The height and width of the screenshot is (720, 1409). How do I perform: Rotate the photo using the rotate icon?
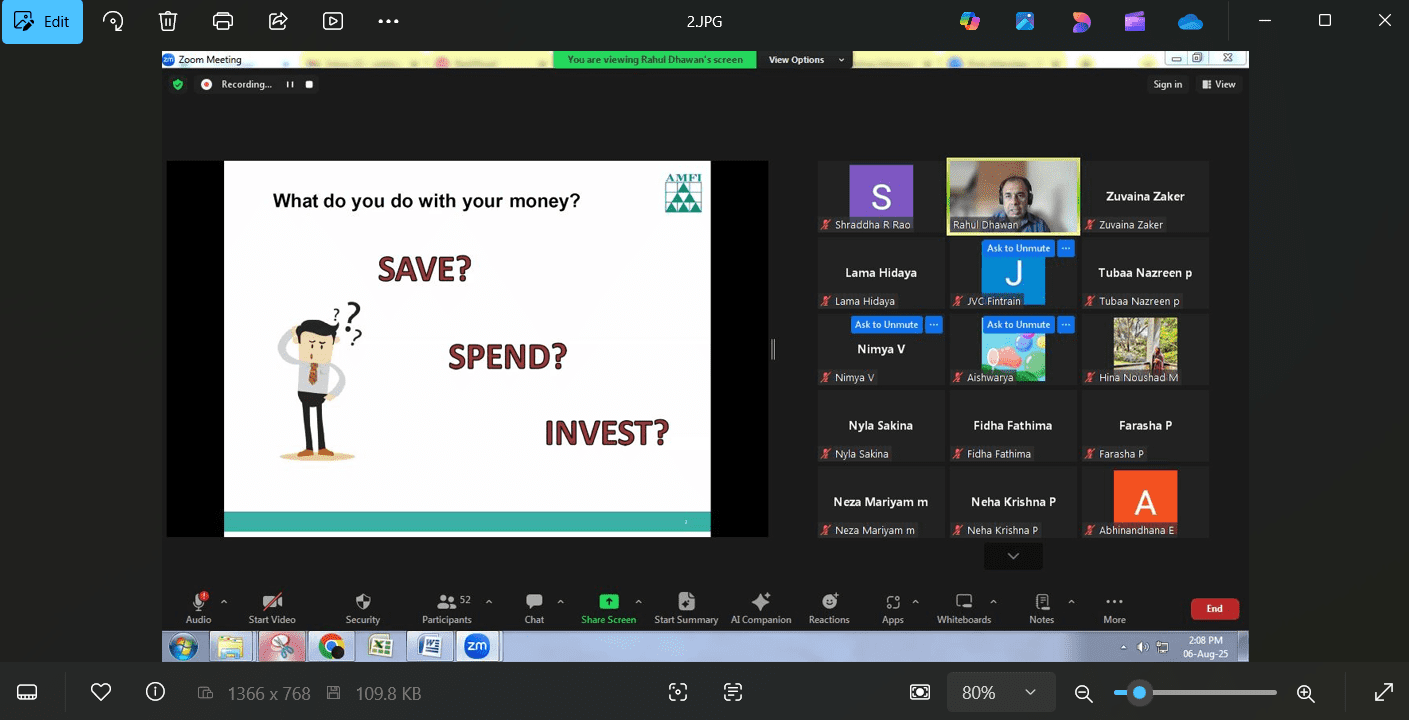coord(113,21)
